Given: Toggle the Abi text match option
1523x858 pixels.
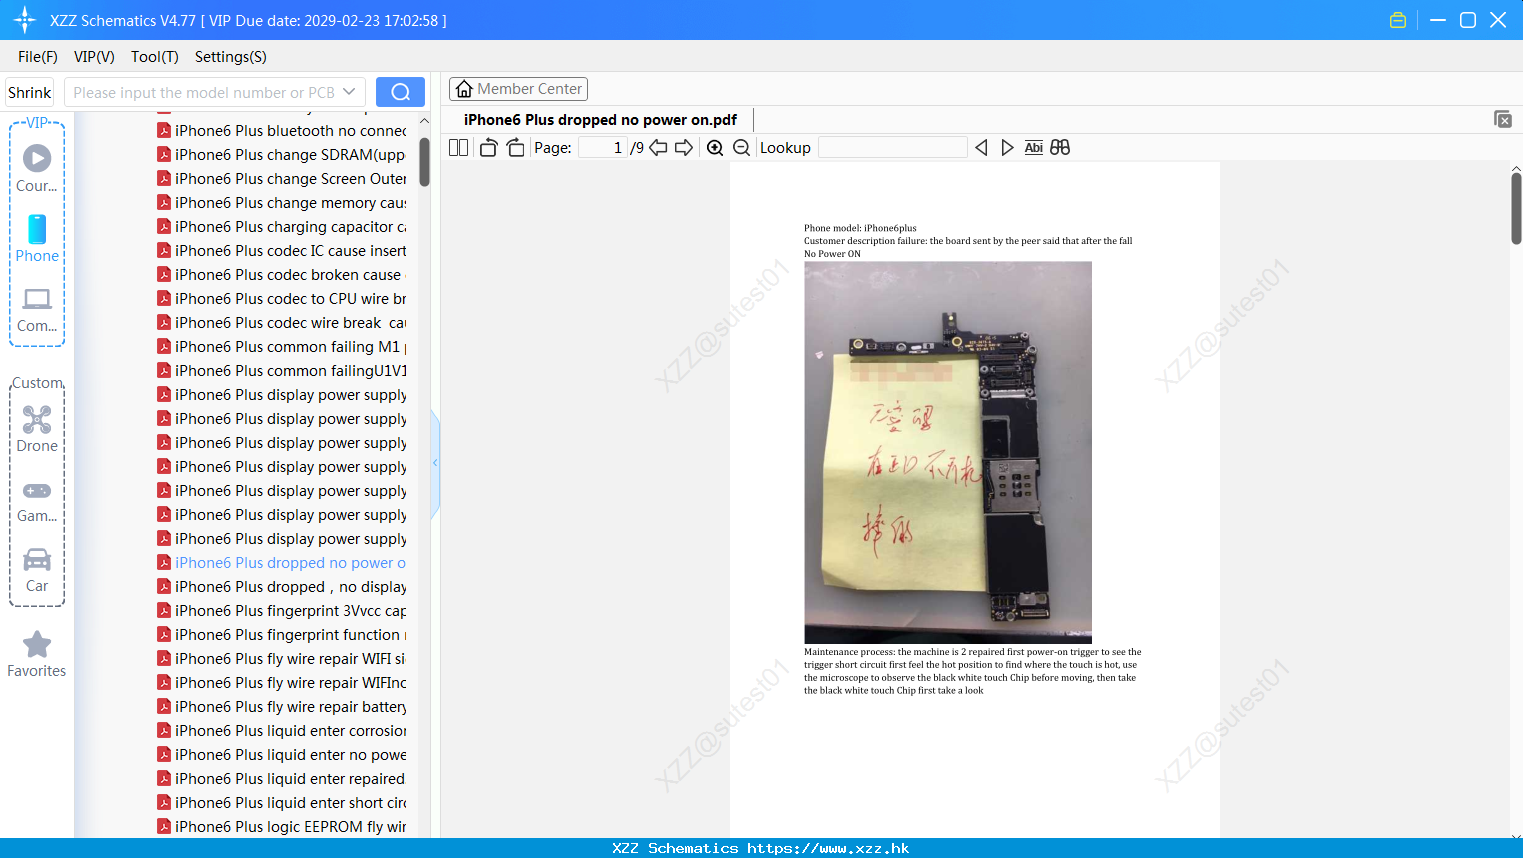Looking at the screenshot, I should pyautogui.click(x=1034, y=148).
